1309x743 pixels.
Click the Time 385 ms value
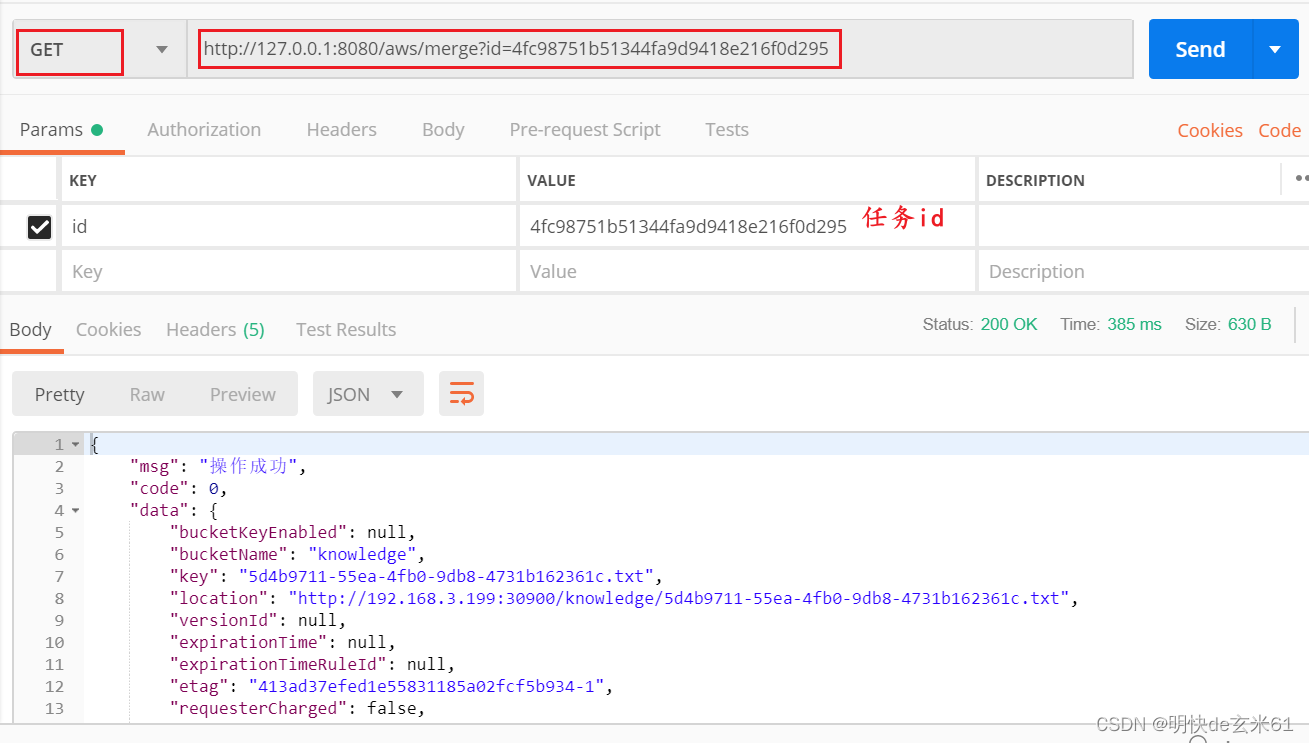1134,324
